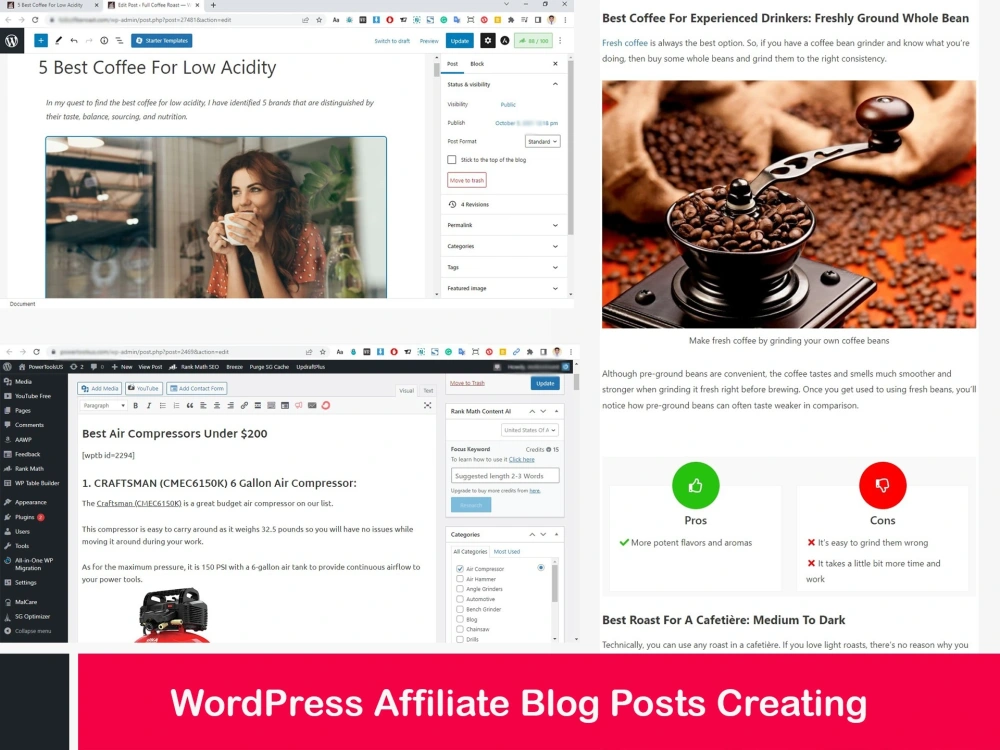This screenshot has height=750, width=1000.
Task: Click the woman drinking coffee image block
Action: point(216,217)
